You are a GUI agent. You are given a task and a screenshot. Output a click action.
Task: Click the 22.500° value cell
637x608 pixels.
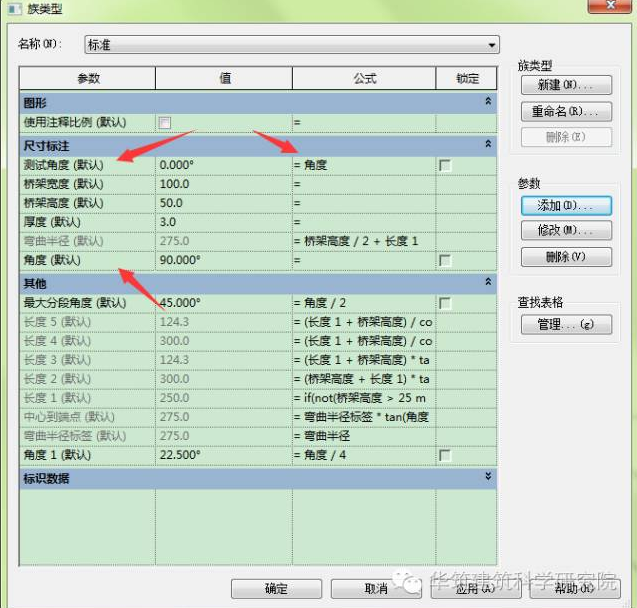point(224,455)
